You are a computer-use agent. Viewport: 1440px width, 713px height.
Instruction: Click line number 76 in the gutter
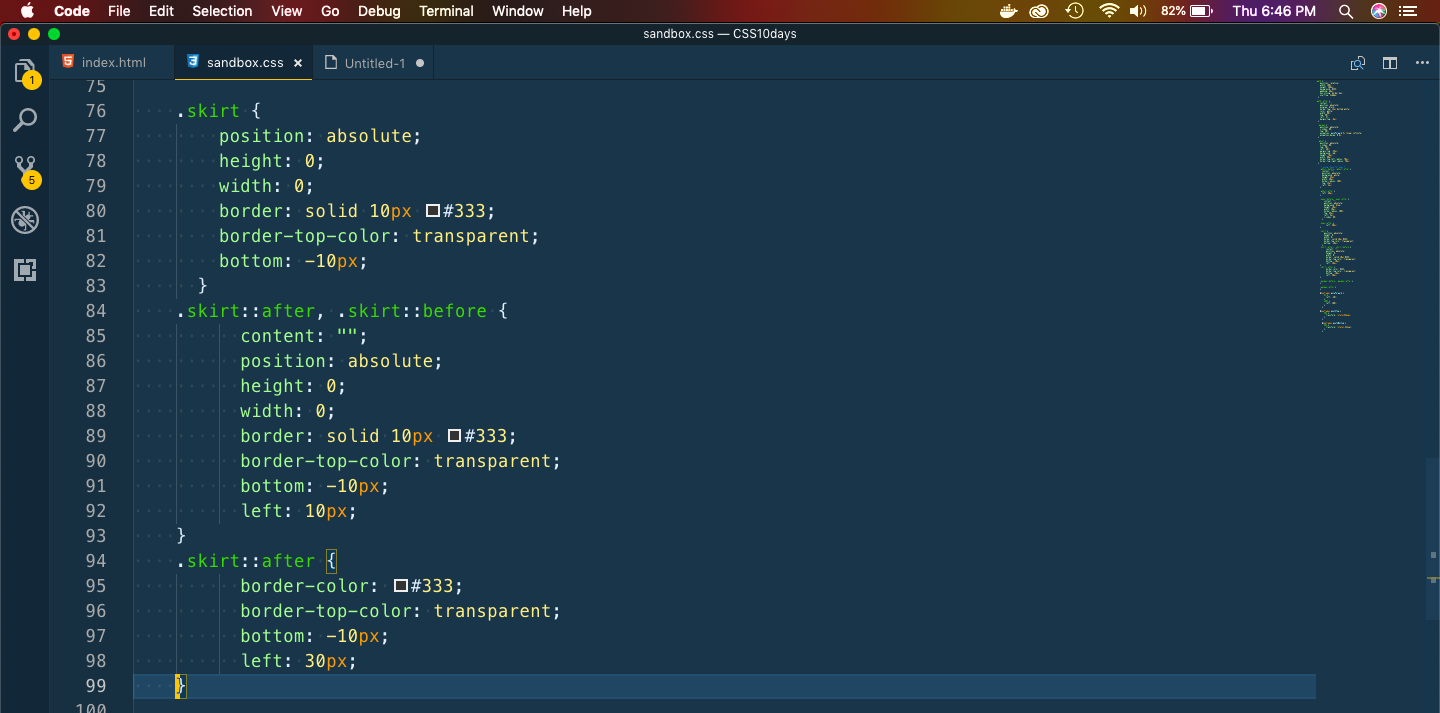(x=96, y=111)
